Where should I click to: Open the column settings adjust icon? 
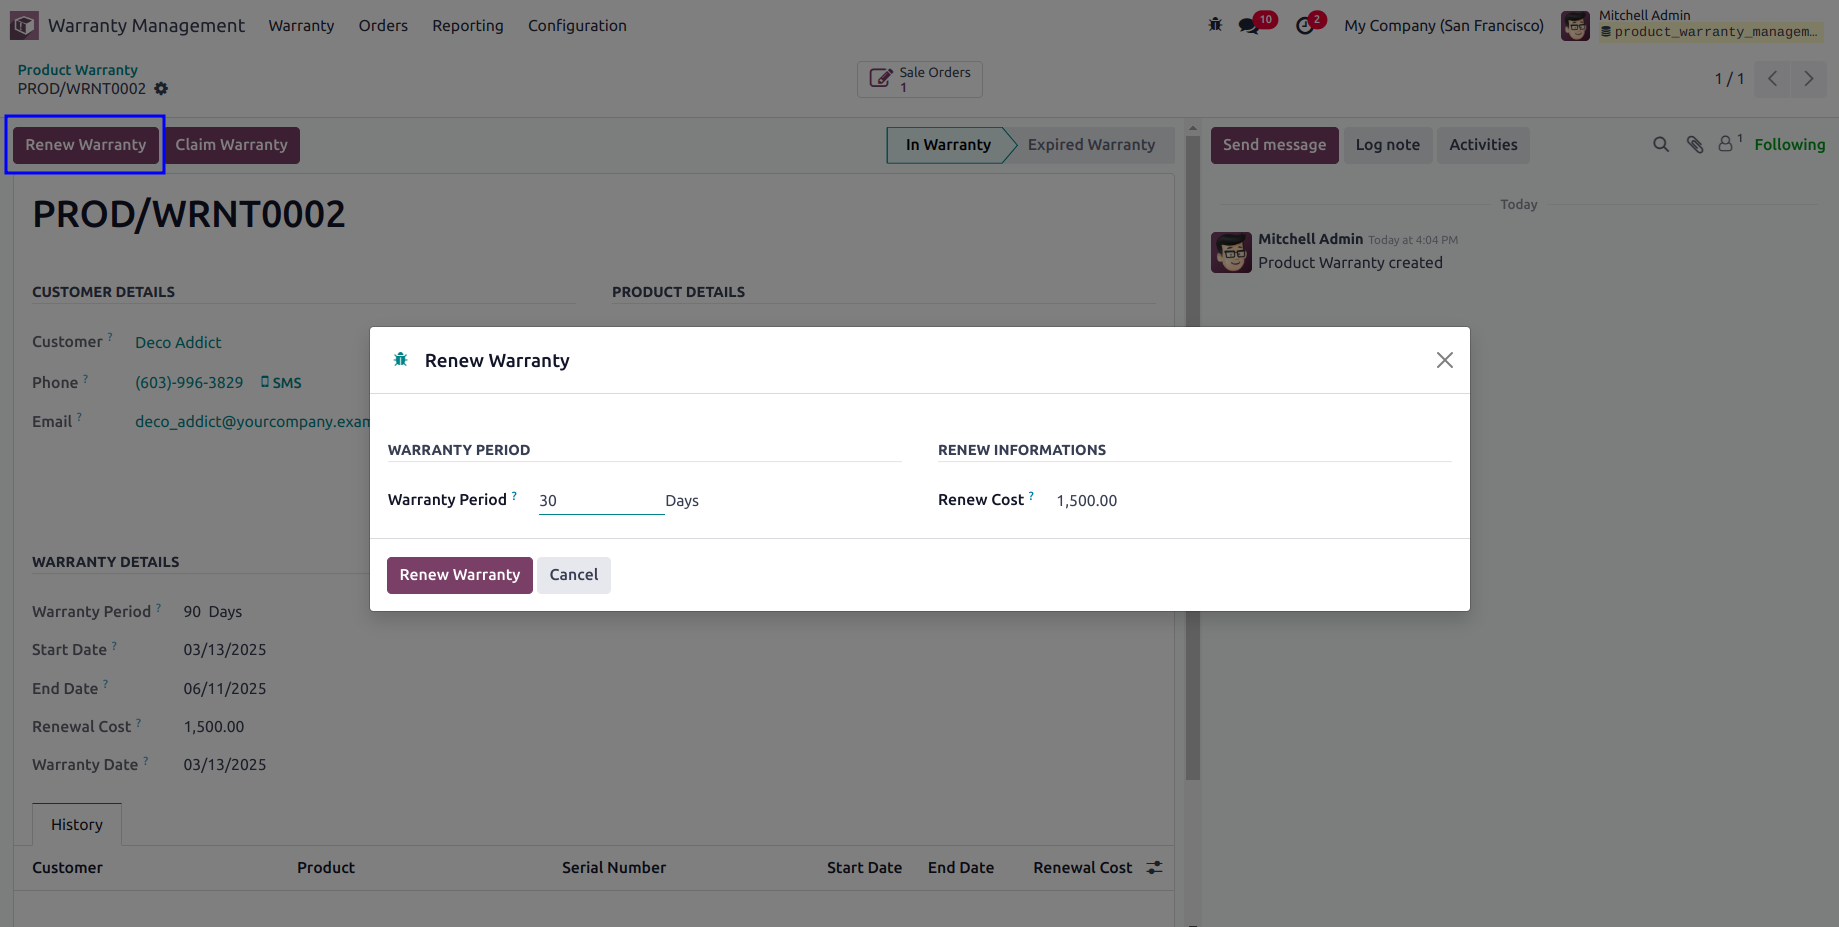[x=1154, y=868]
